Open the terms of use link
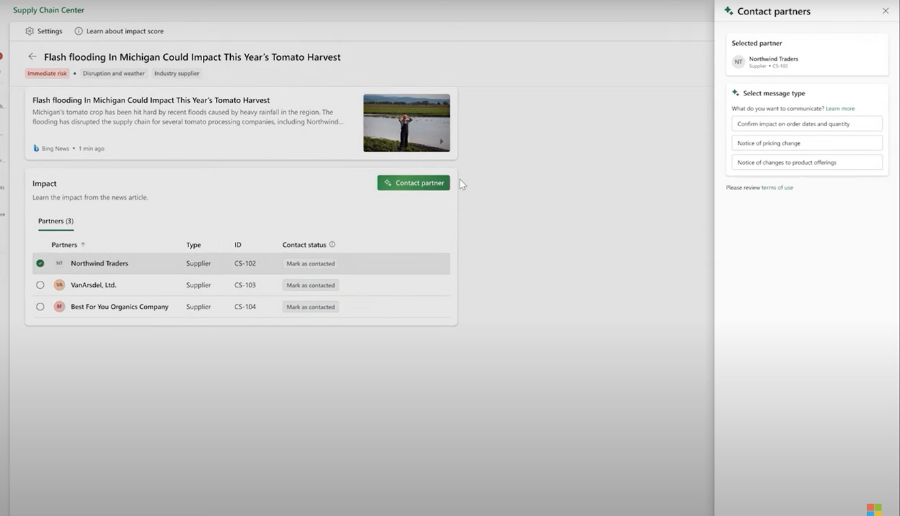 pyautogui.click(x=777, y=188)
